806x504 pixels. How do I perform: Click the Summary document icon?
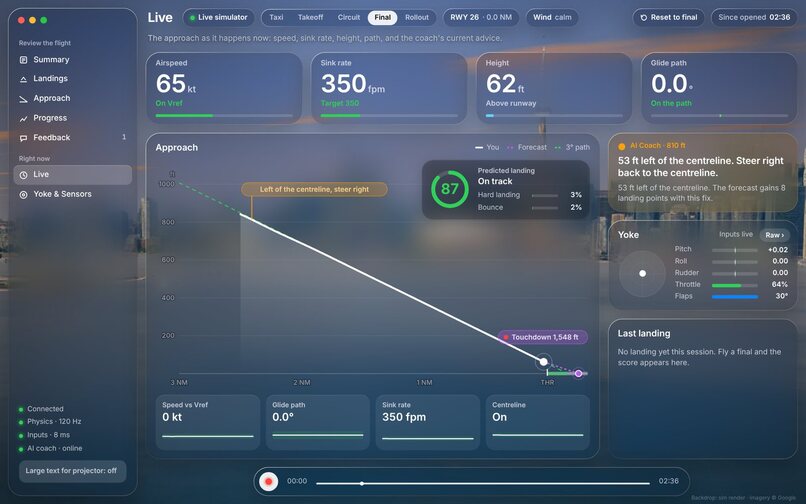coord(23,60)
